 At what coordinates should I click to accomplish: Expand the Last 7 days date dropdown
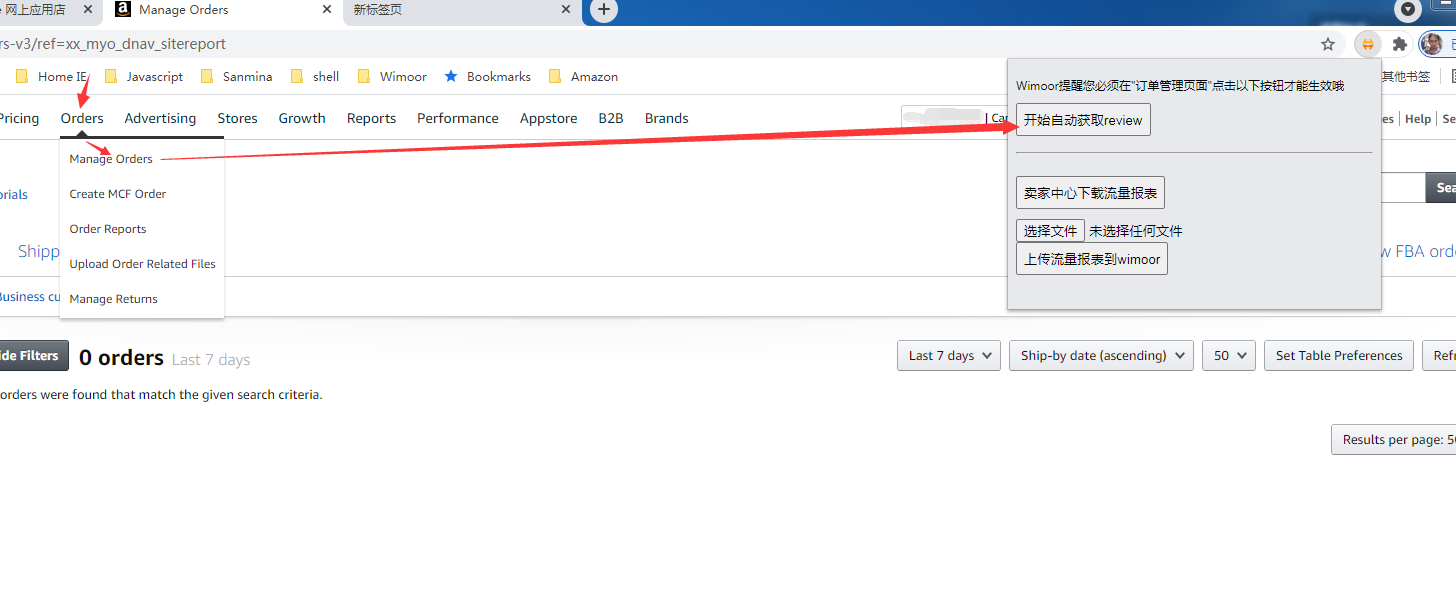[949, 356]
